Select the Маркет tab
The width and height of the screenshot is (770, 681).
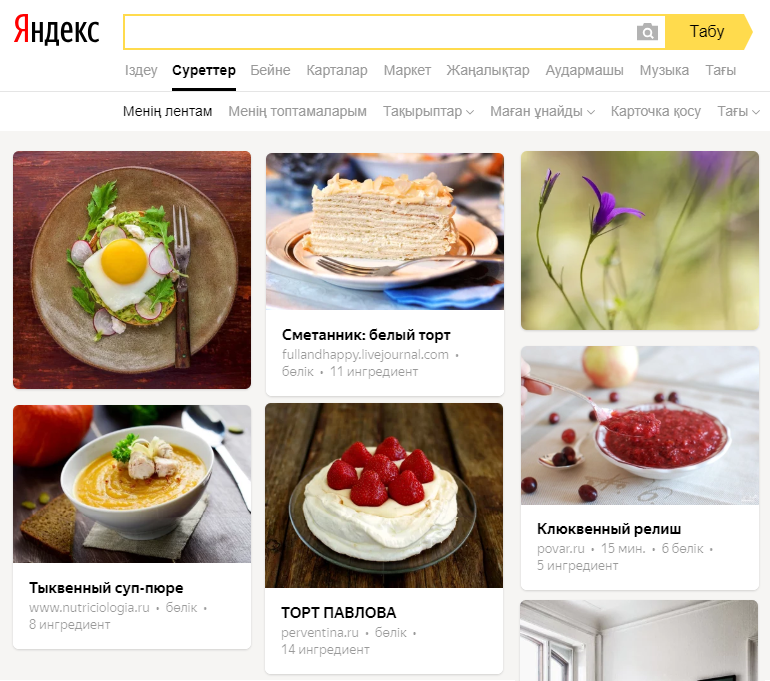[407, 70]
